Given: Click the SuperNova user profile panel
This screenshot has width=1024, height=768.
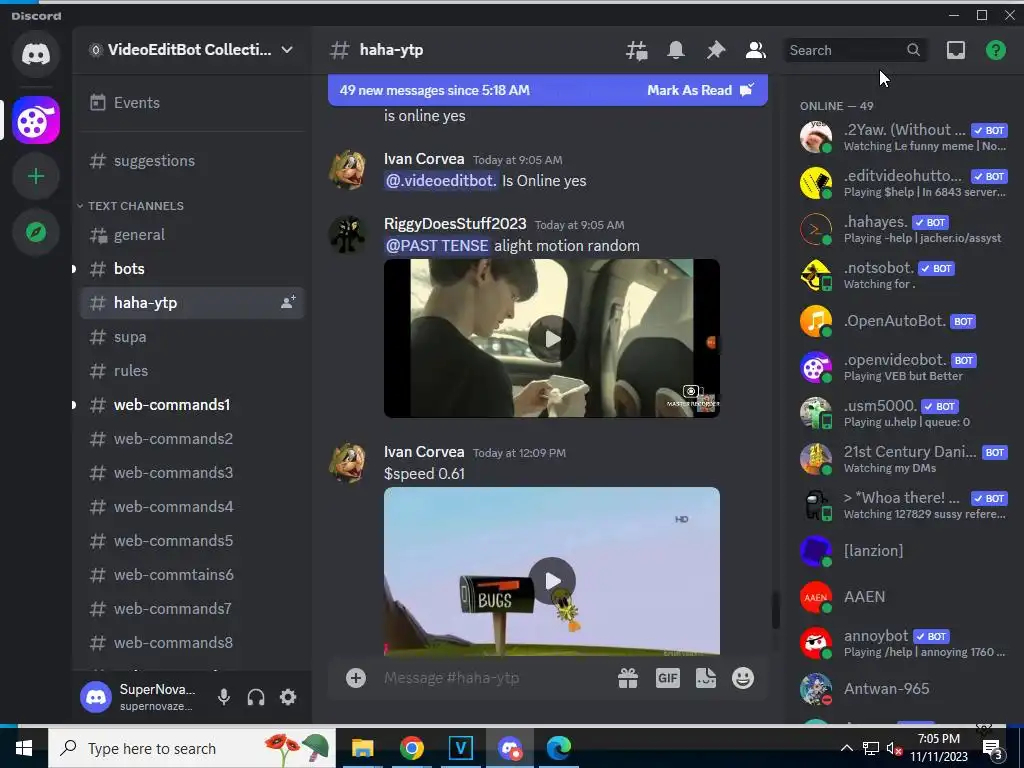Looking at the screenshot, I should [x=140, y=697].
